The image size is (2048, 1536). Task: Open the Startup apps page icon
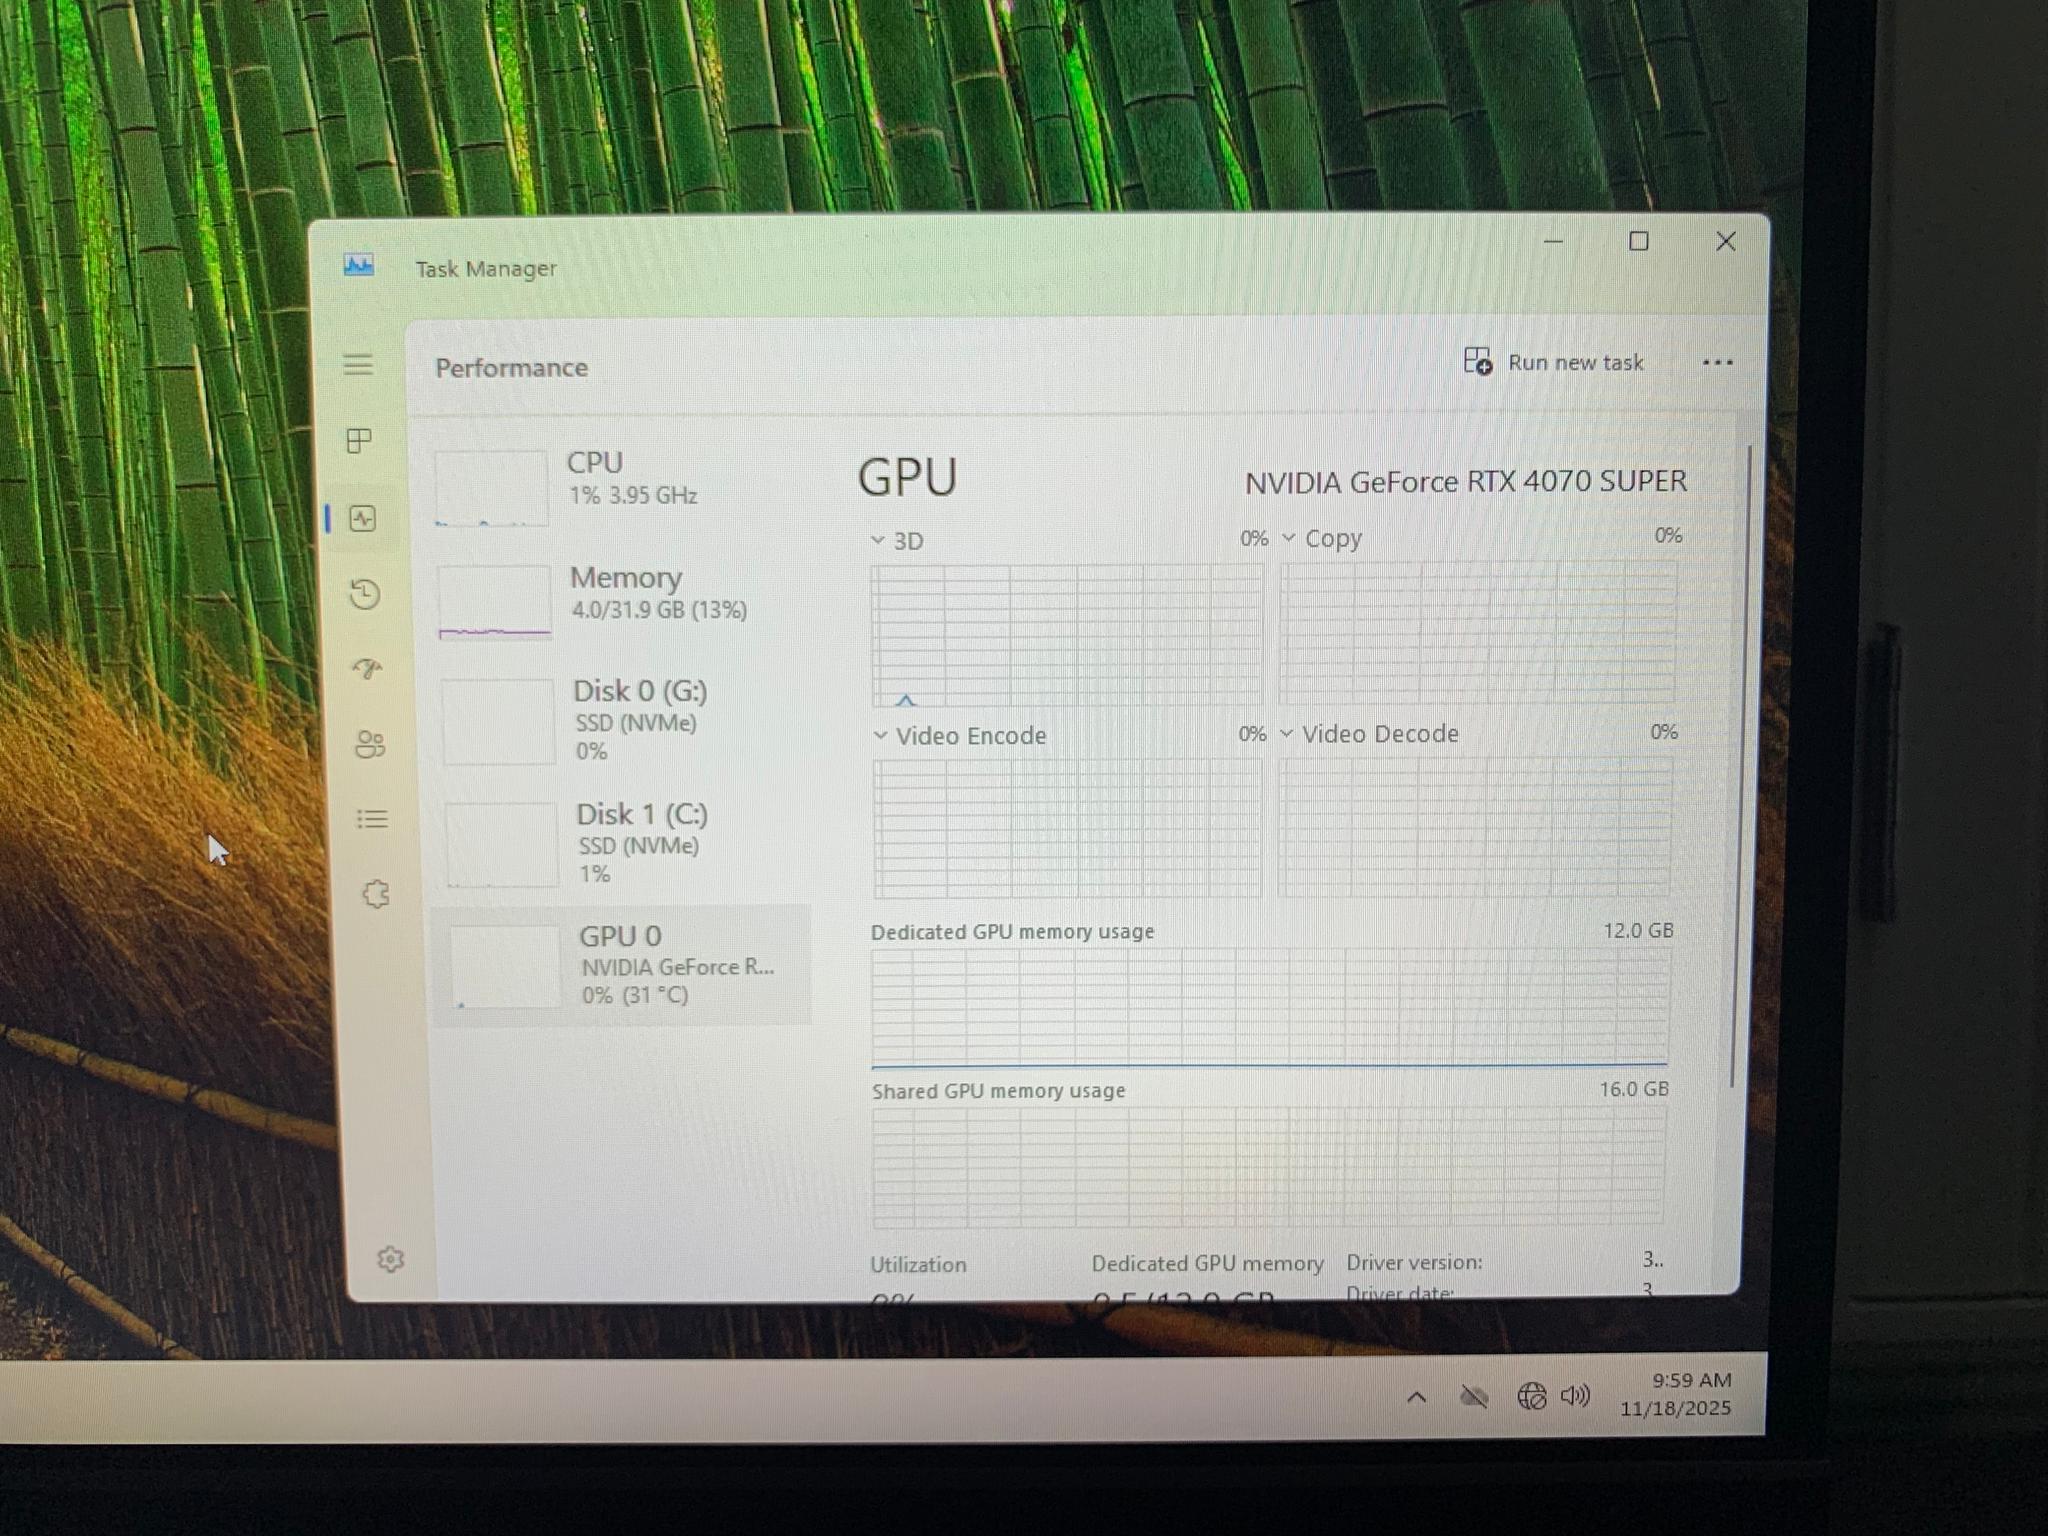(367, 668)
